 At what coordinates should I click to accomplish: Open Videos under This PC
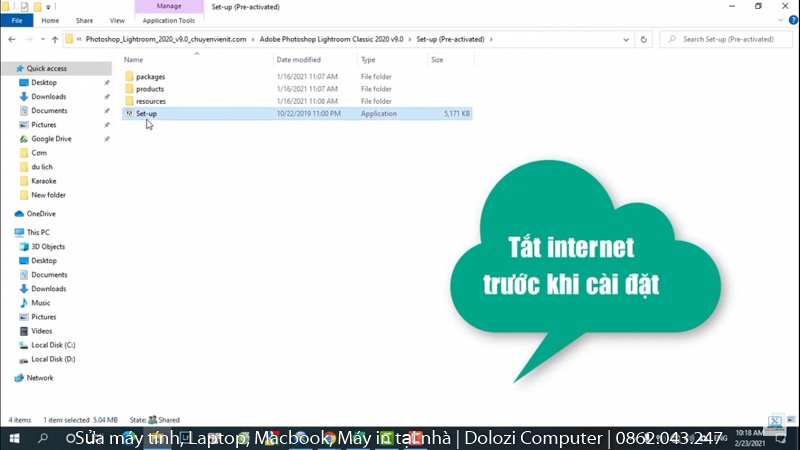pyautogui.click(x=41, y=331)
